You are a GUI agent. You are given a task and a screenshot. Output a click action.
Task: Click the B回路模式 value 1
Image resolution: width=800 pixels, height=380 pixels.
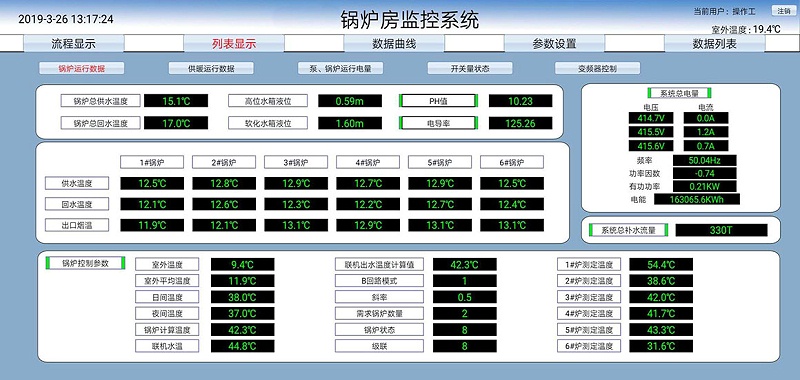pos(465,281)
